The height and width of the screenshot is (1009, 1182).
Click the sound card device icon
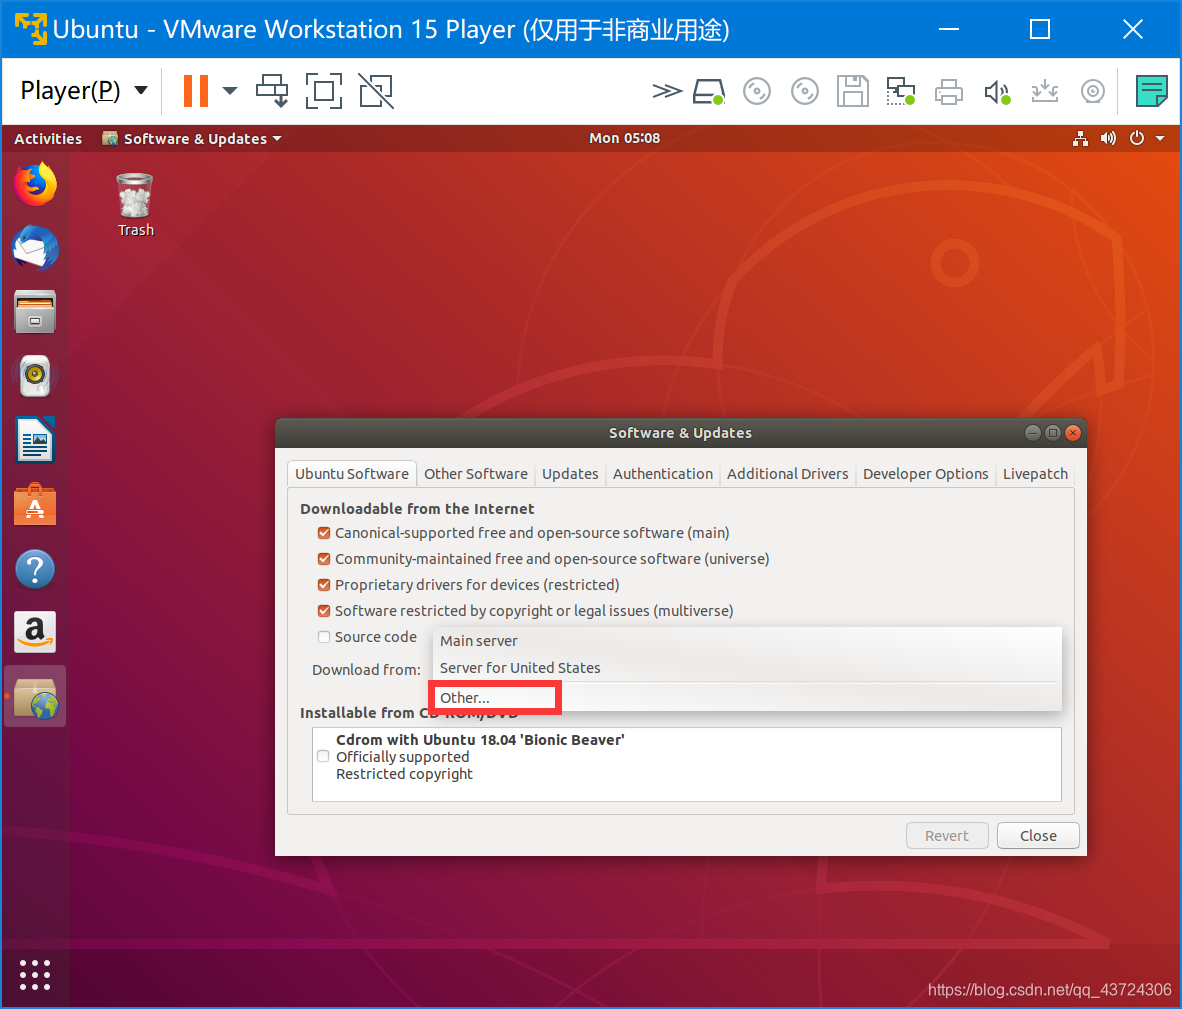[997, 92]
